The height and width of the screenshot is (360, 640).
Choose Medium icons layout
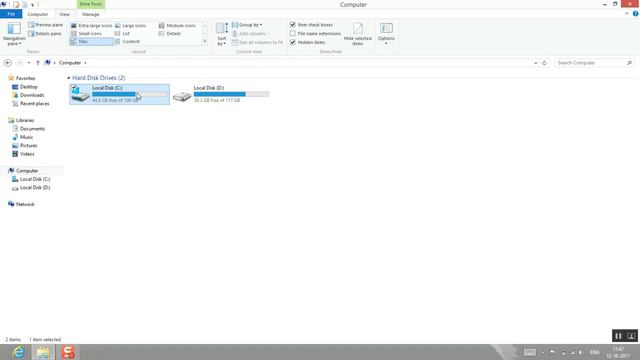(177, 25)
